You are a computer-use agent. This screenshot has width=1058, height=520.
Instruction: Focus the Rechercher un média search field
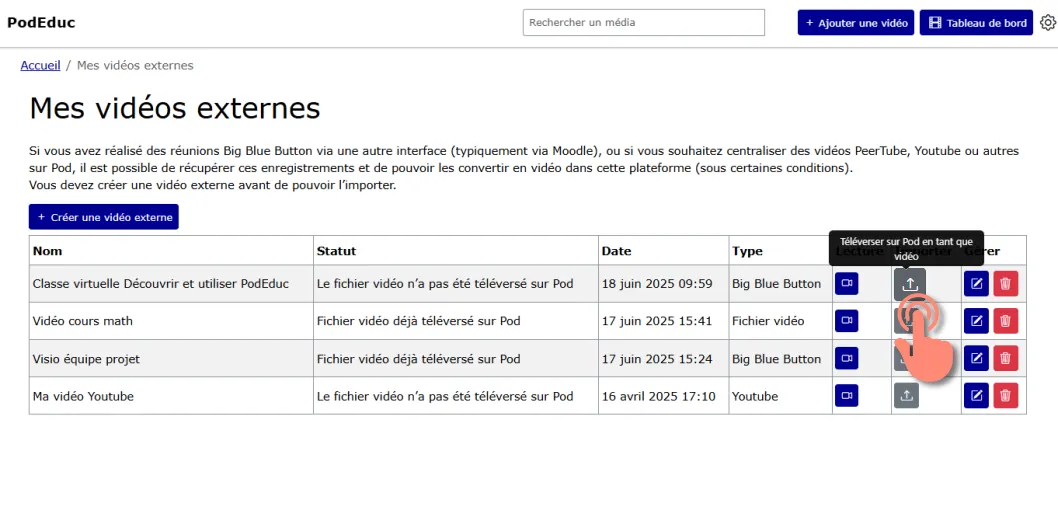pyautogui.click(x=644, y=22)
